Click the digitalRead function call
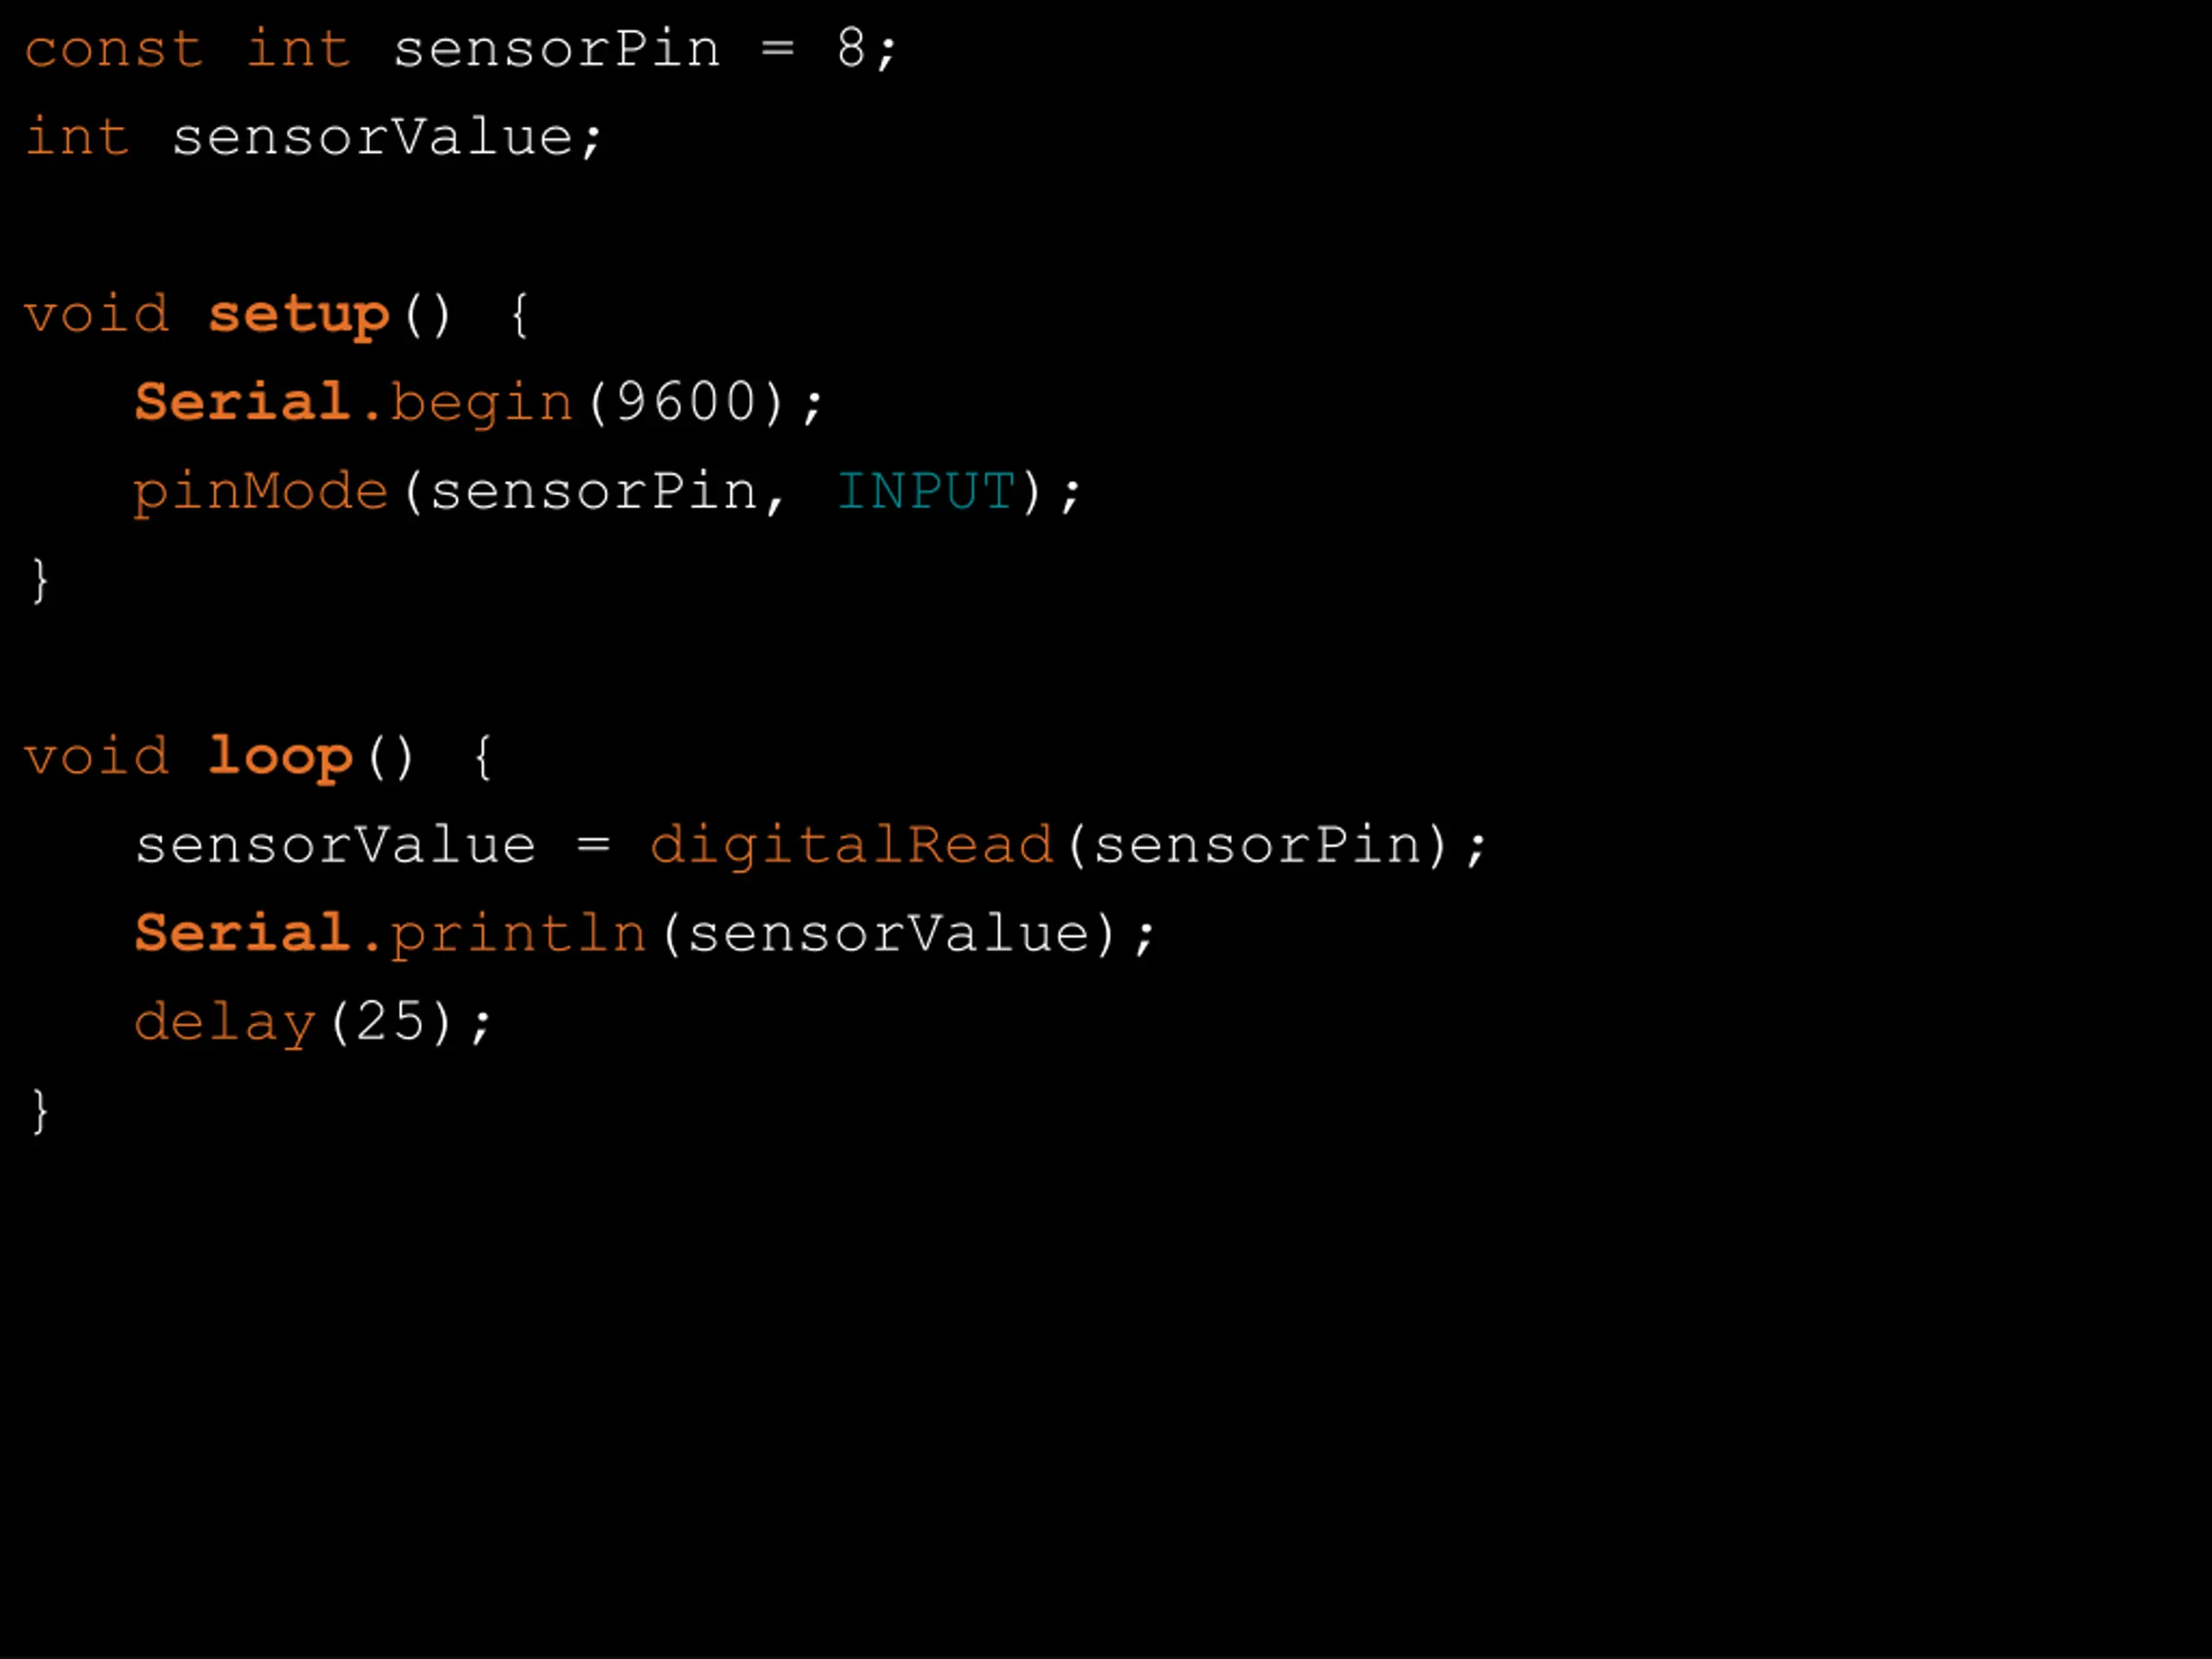Screen dimensions: 2212x1659 [852, 847]
